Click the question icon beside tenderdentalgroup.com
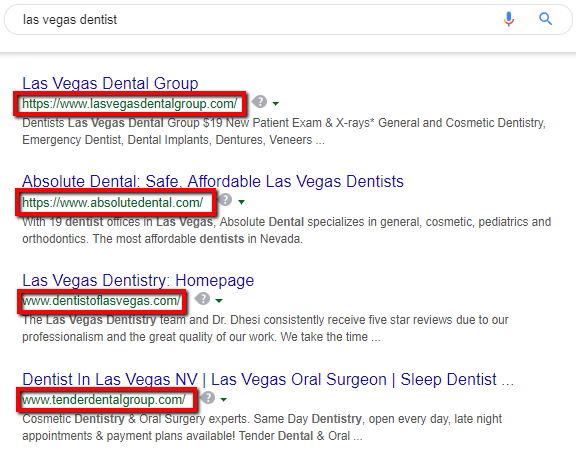The image size is (576, 451). coord(208,397)
